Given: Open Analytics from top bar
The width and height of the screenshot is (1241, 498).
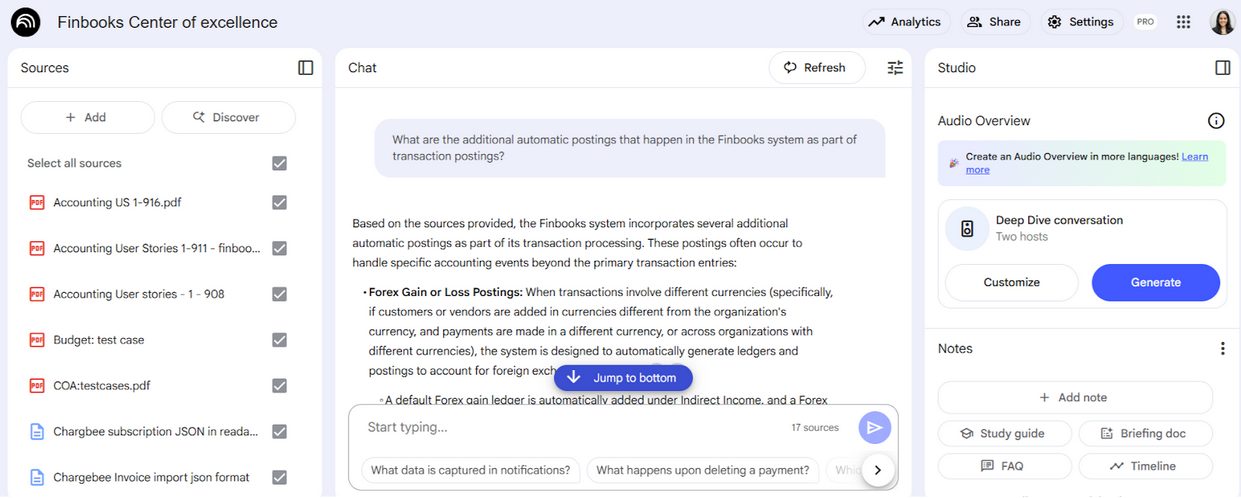Looking at the screenshot, I should [905, 22].
